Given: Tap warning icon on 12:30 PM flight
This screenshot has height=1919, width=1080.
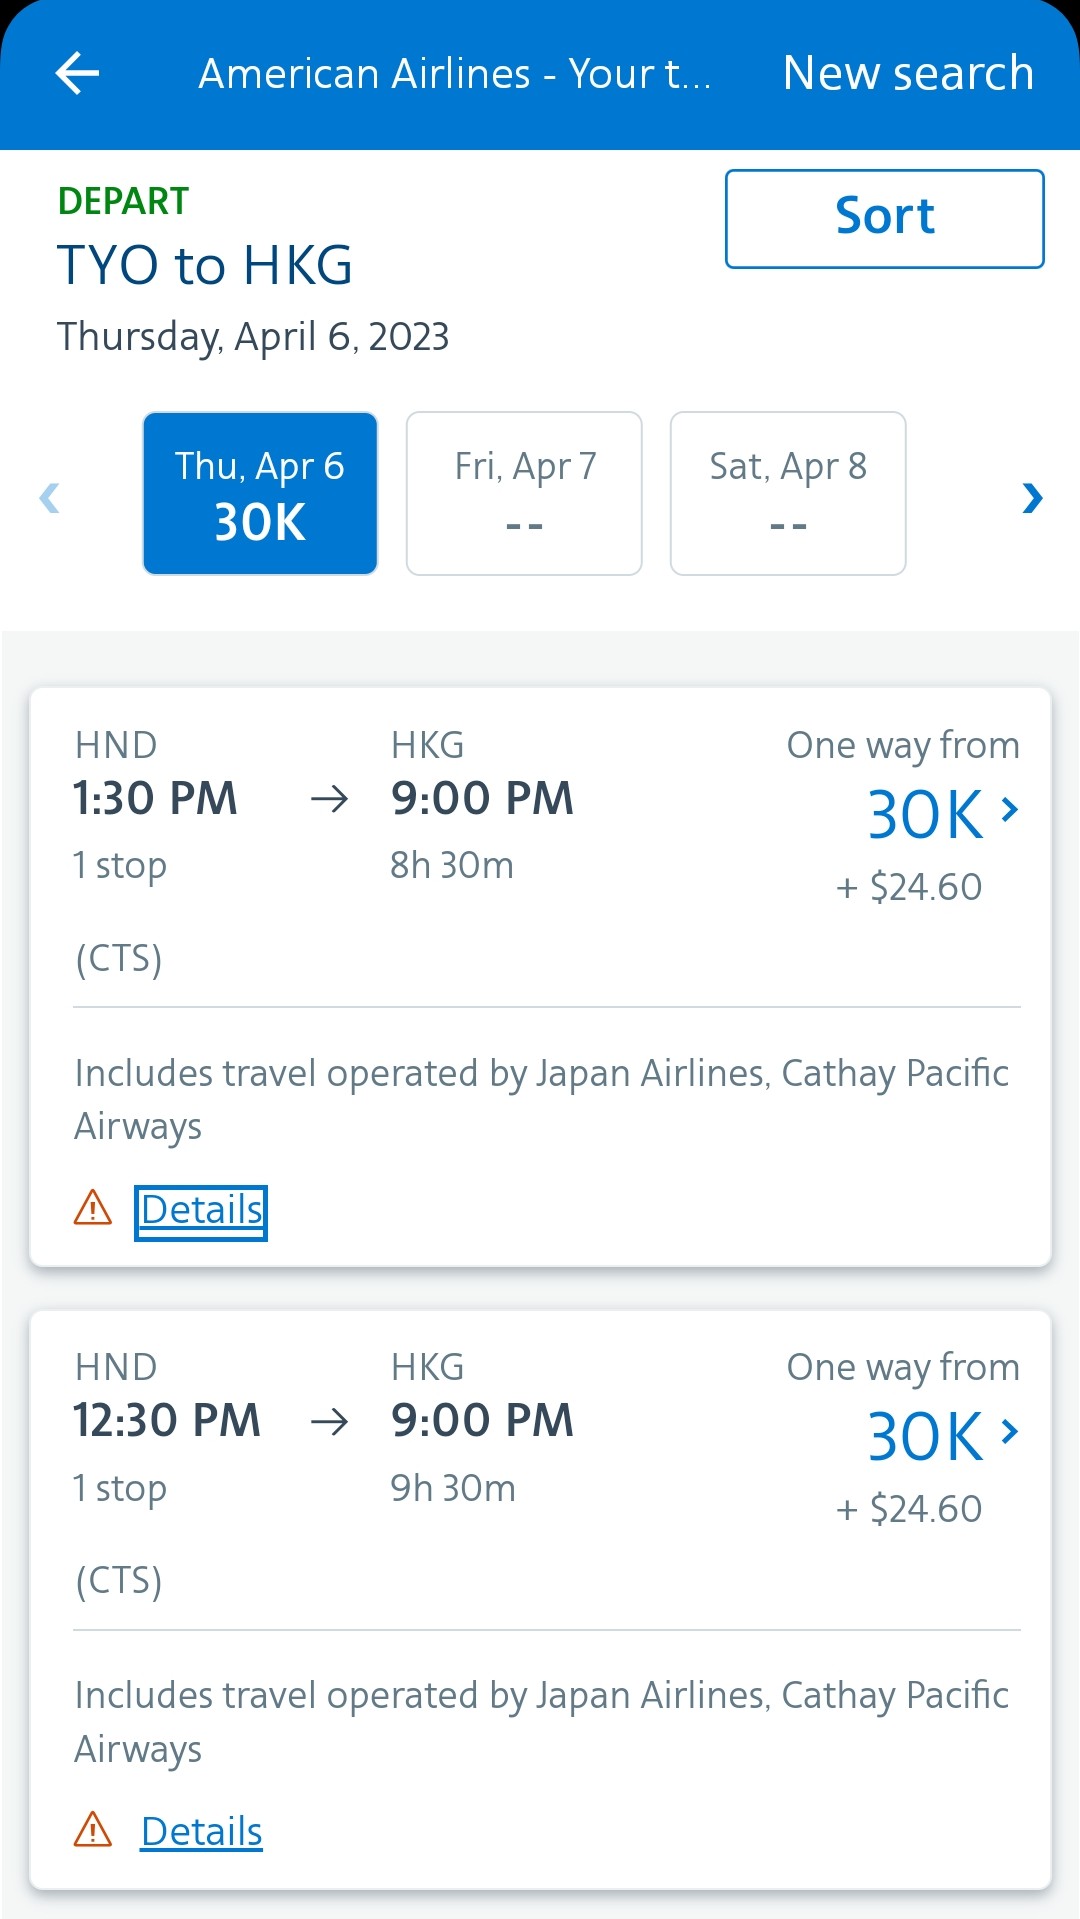Looking at the screenshot, I should [x=93, y=1830].
